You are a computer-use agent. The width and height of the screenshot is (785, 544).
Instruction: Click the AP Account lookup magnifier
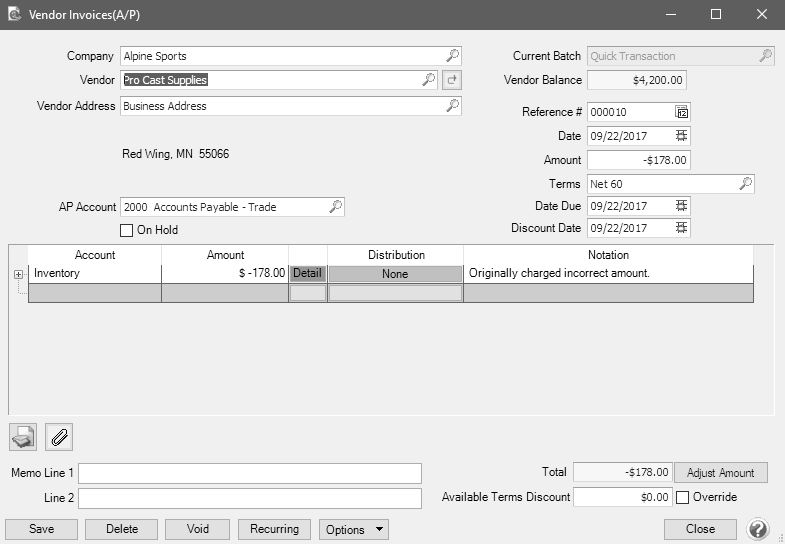tap(335, 207)
